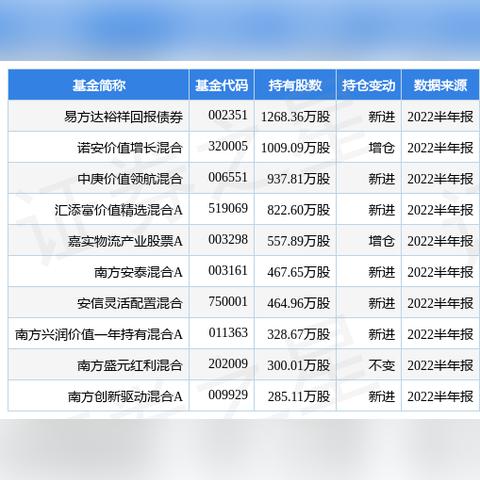The width and height of the screenshot is (480, 480).
Task: Select fund name 汇添富价值精选混合A
Action: [x=119, y=210]
